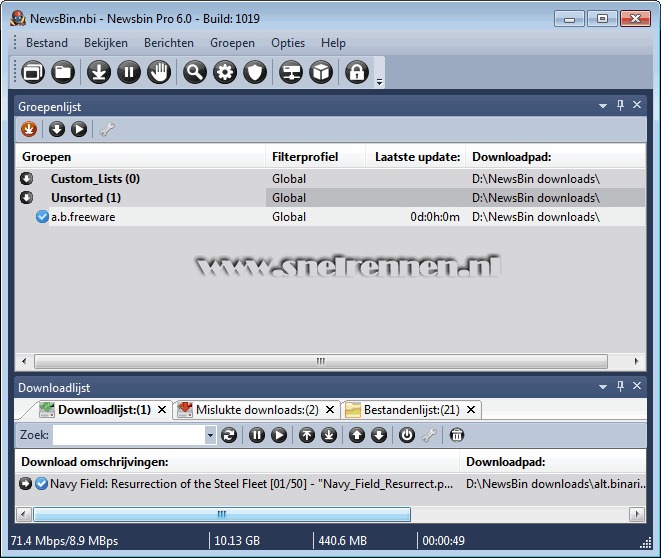This screenshot has width=661, height=558.
Task: Click the Download omschrijvingen column header
Action: click(237, 462)
